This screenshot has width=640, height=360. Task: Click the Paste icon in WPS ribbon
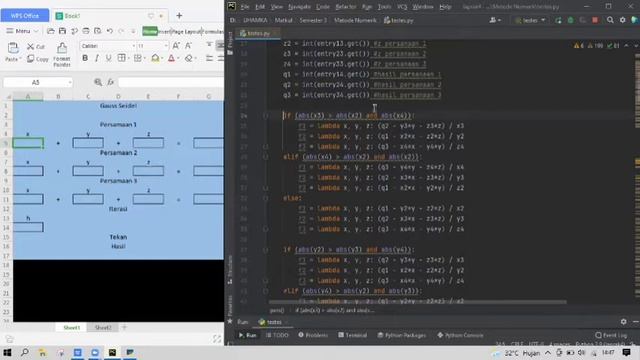(13, 48)
